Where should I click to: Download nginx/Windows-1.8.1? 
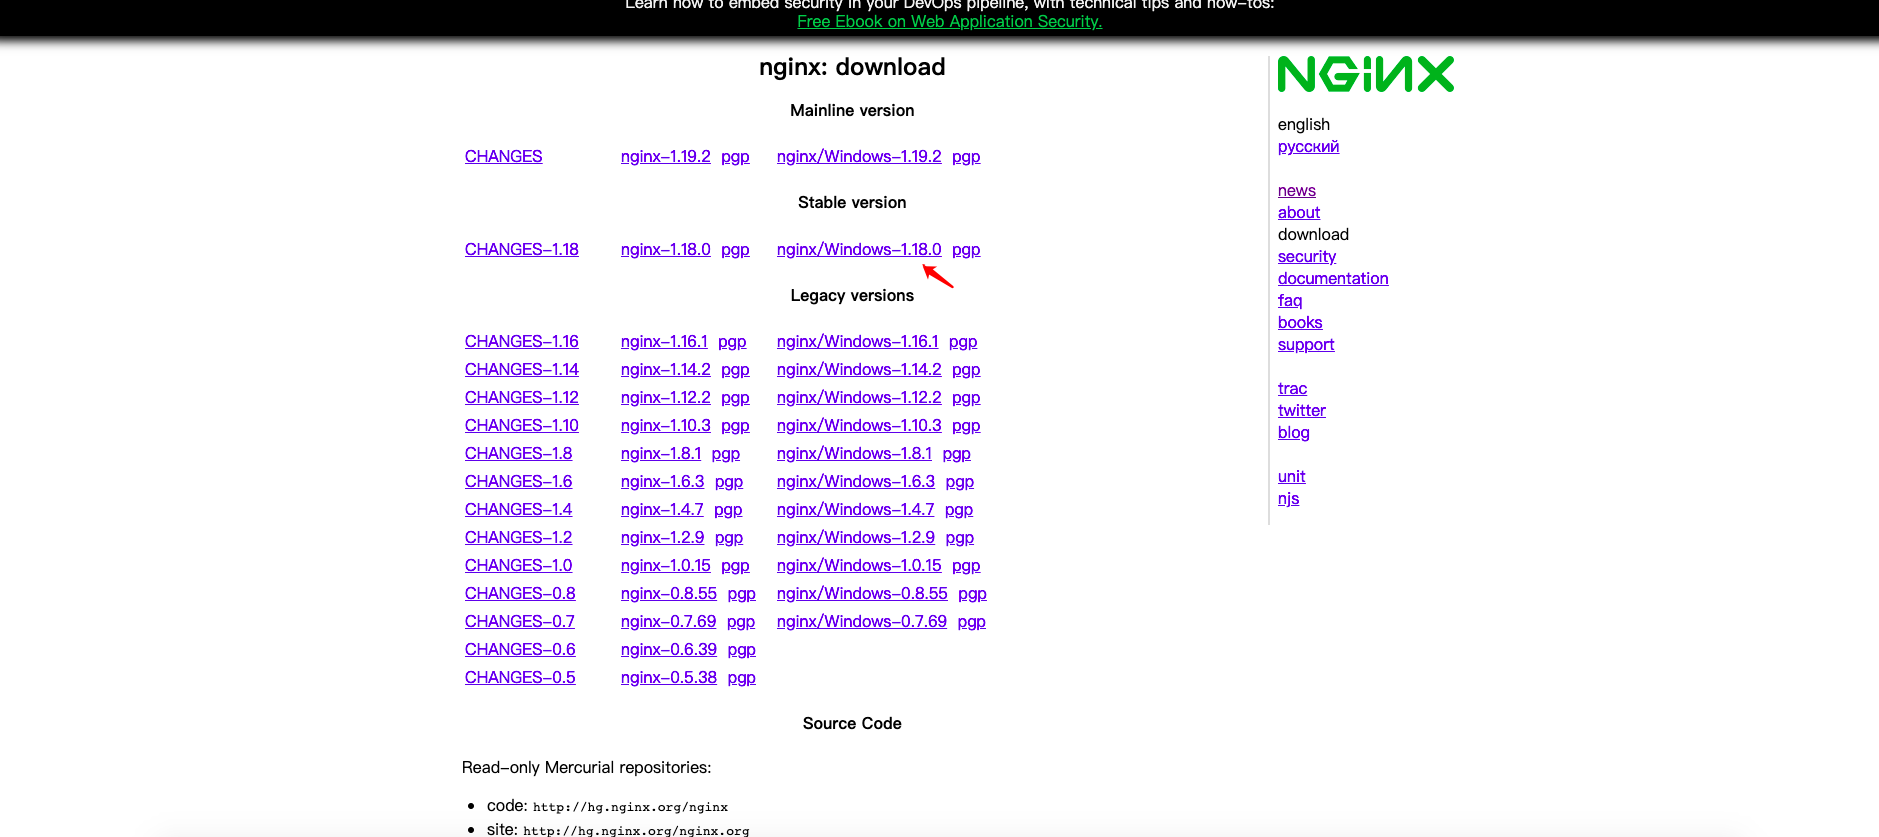point(854,454)
